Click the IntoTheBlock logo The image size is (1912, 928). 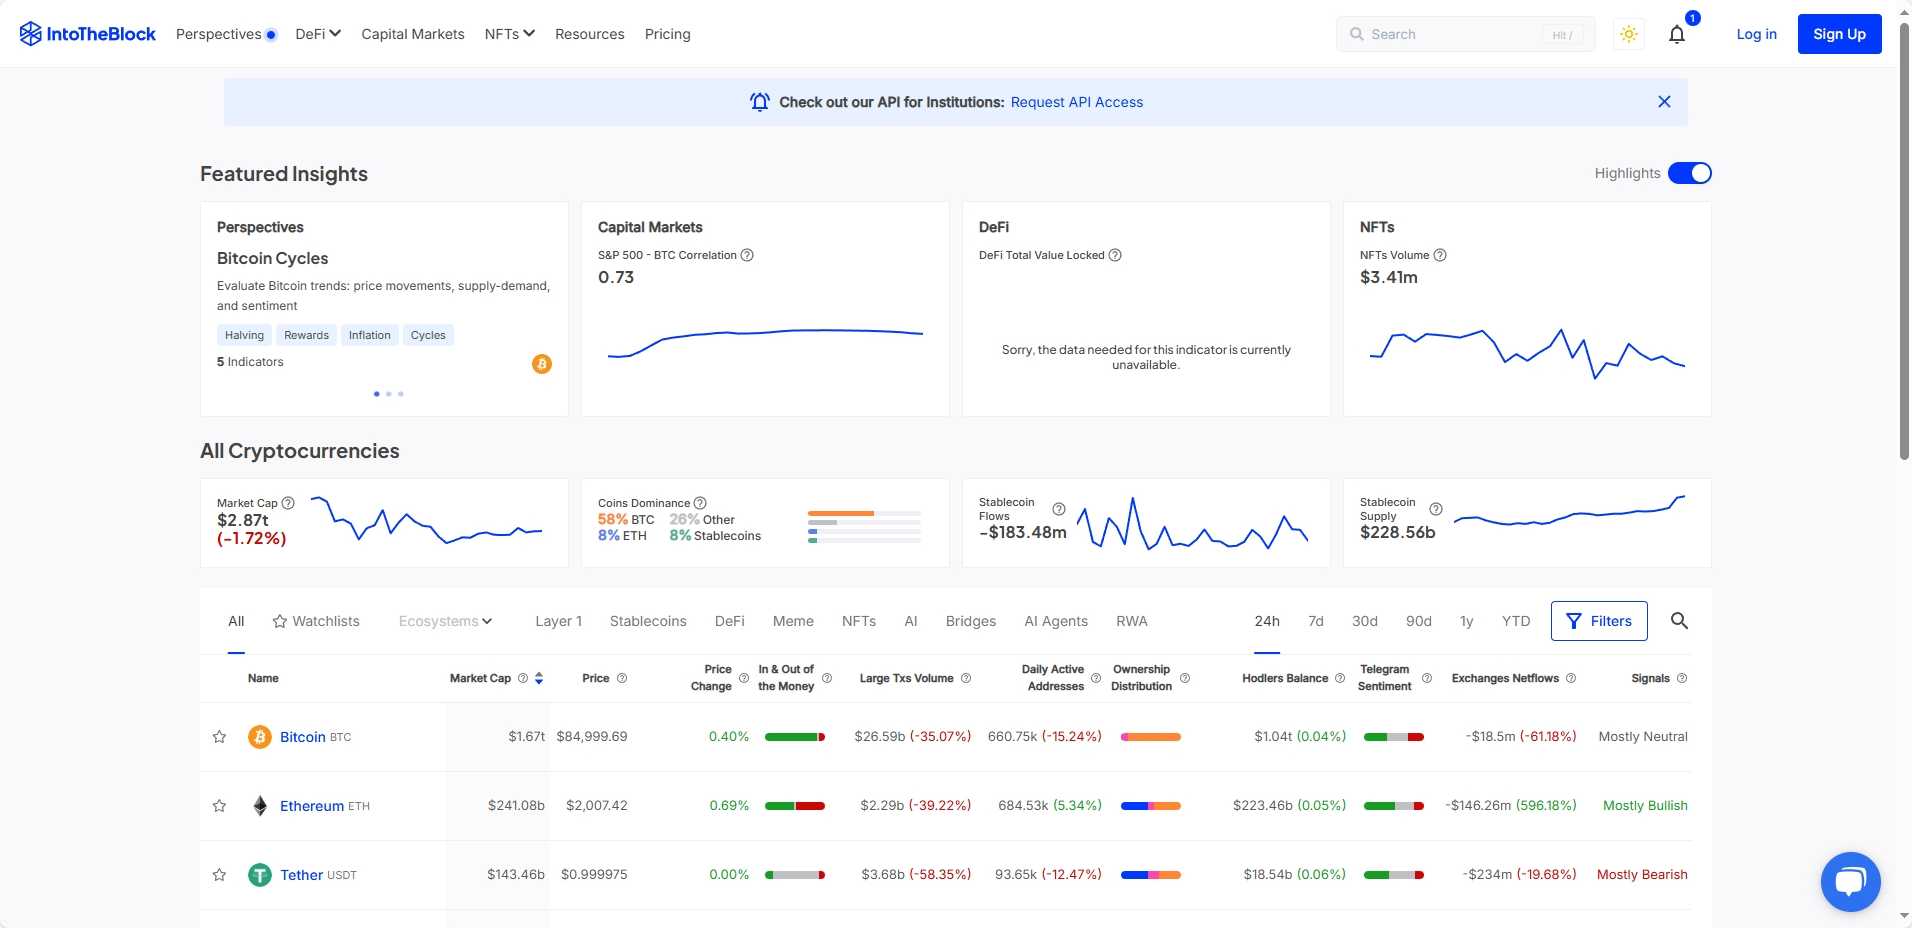(x=88, y=34)
